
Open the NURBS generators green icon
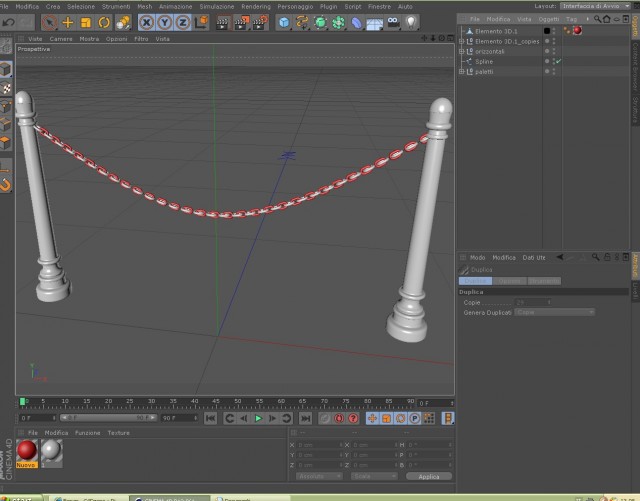(320, 22)
